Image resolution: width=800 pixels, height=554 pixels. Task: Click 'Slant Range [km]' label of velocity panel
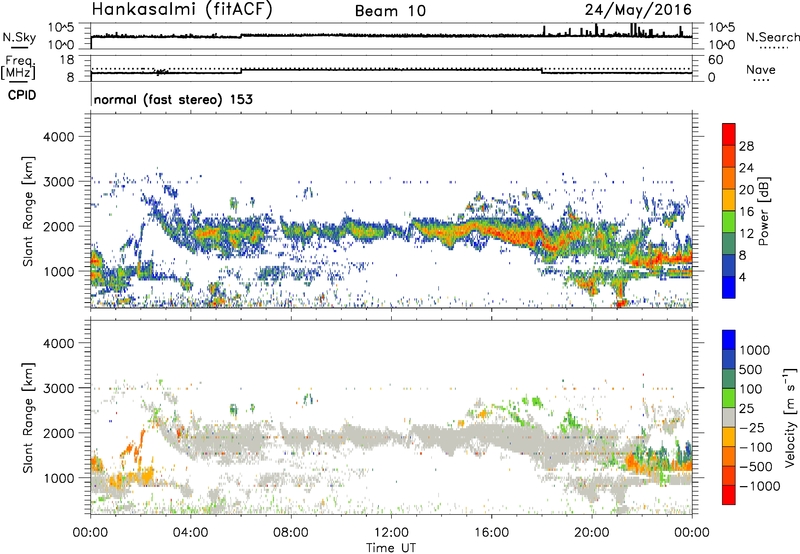pyautogui.click(x=28, y=417)
